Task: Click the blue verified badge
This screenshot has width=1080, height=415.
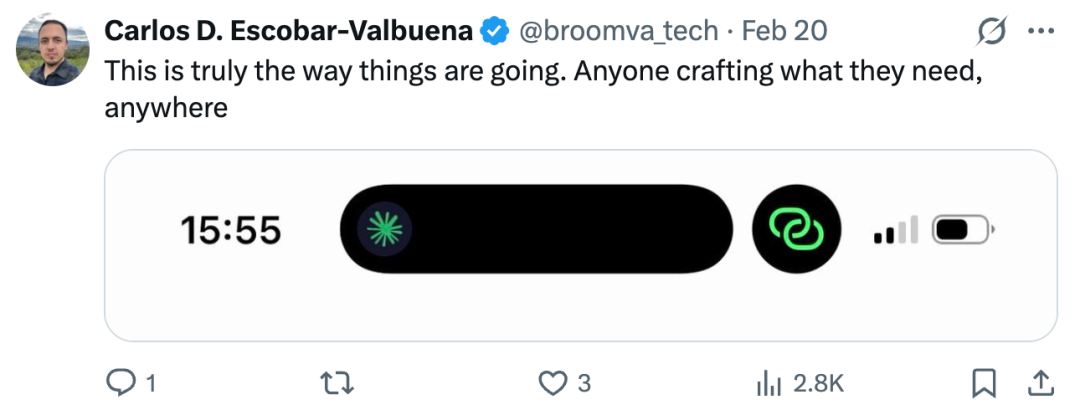Action: [x=495, y=31]
